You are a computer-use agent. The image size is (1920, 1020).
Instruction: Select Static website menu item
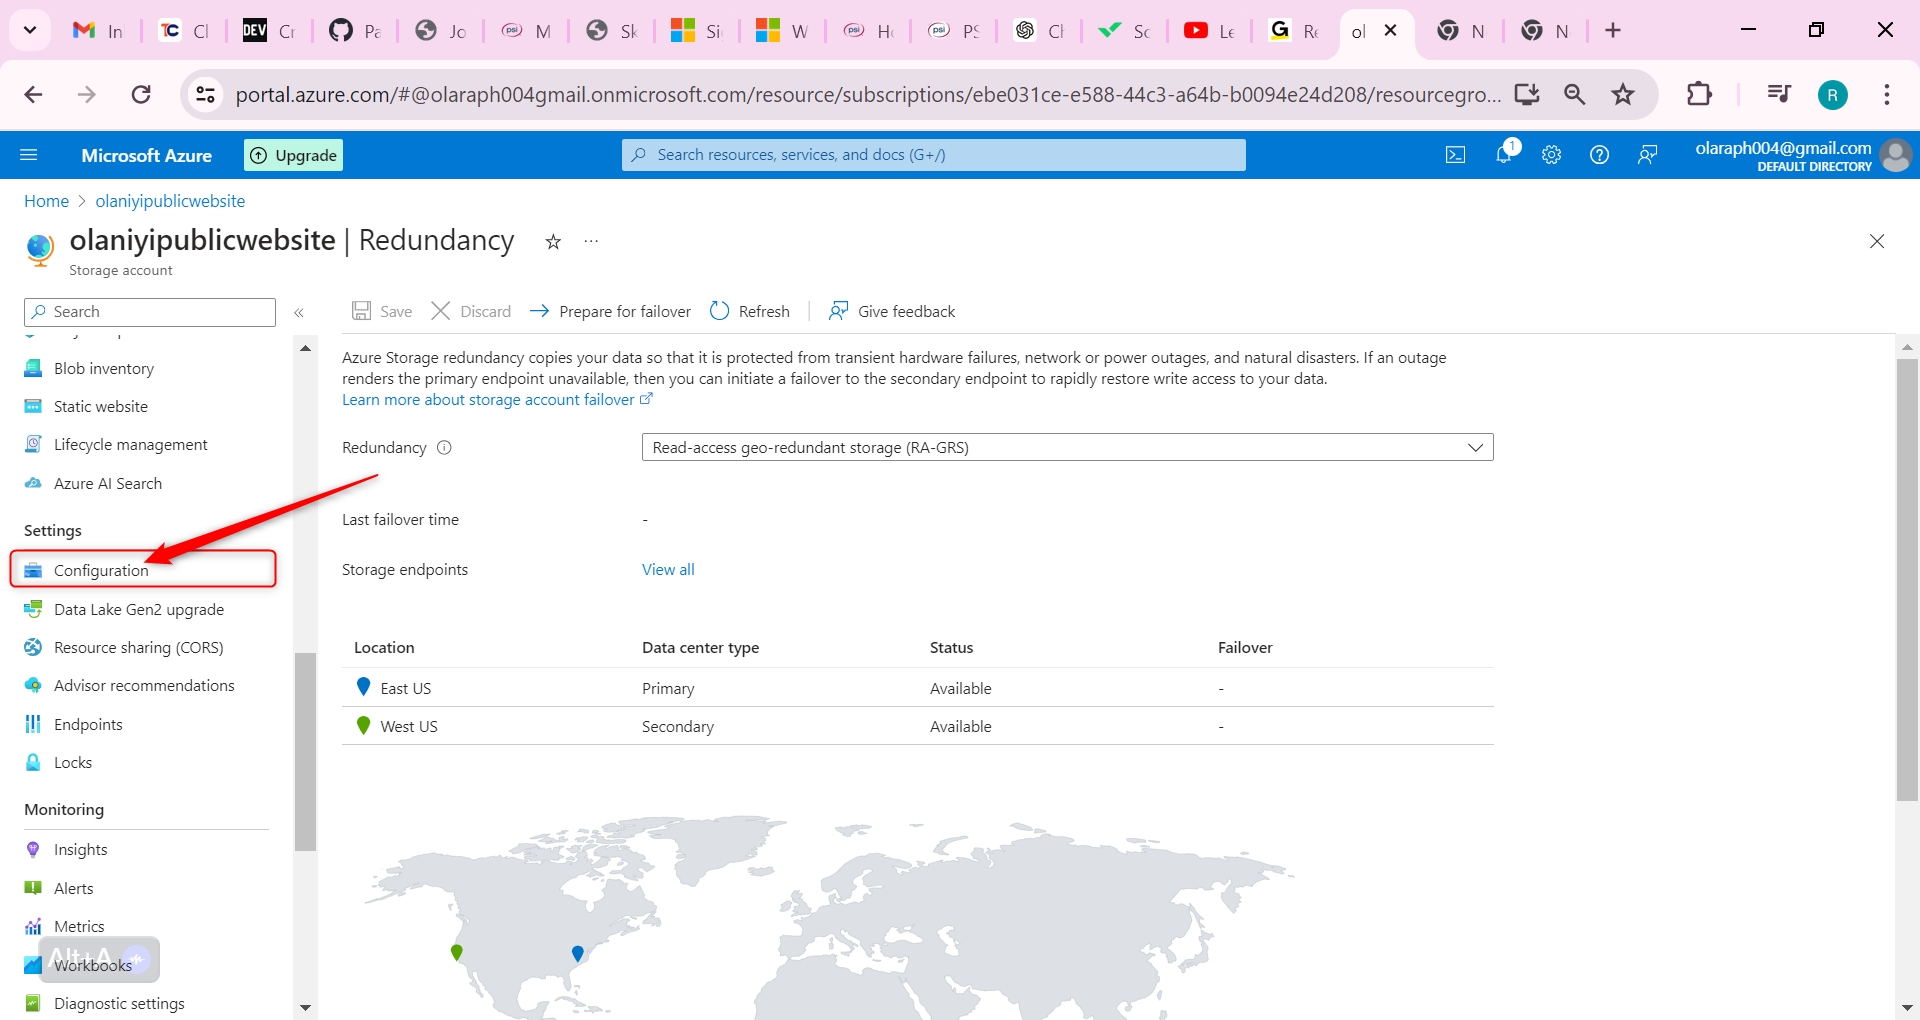tap(100, 407)
